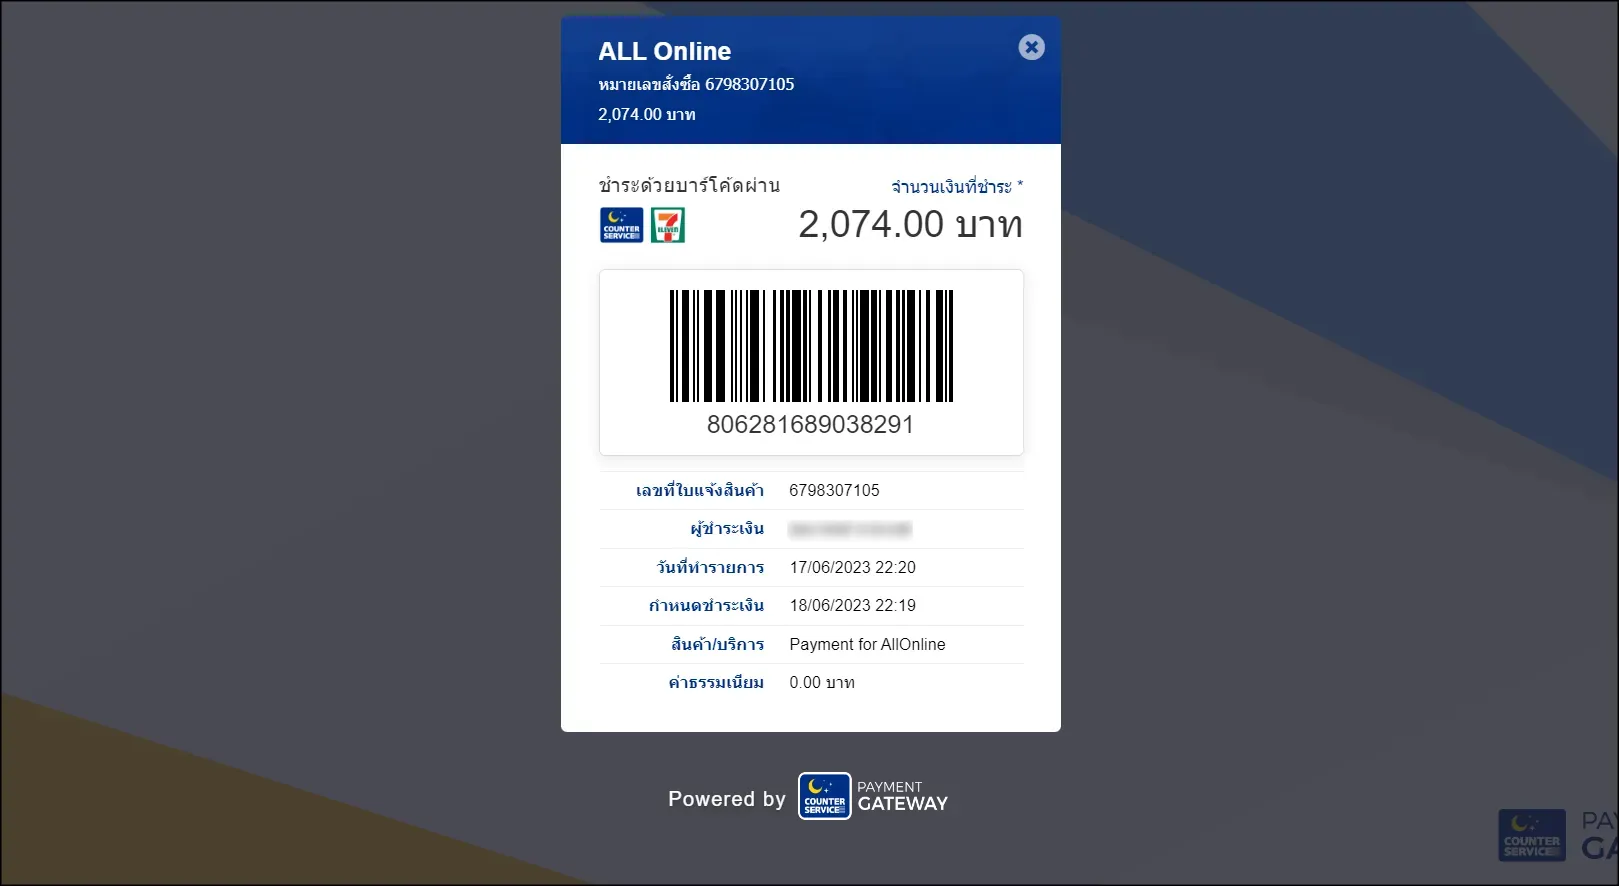The width and height of the screenshot is (1619, 886).
Task: Click barcode number 806281689038291
Action: click(810, 425)
